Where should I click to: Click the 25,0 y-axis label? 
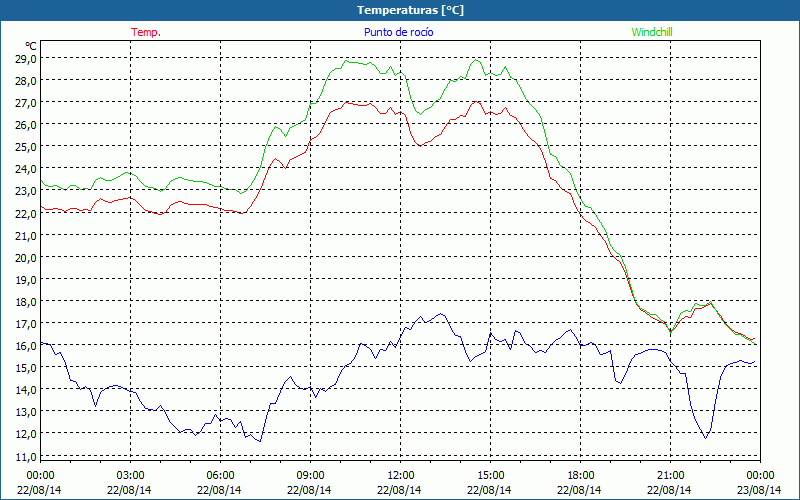pyautogui.click(x=26, y=146)
